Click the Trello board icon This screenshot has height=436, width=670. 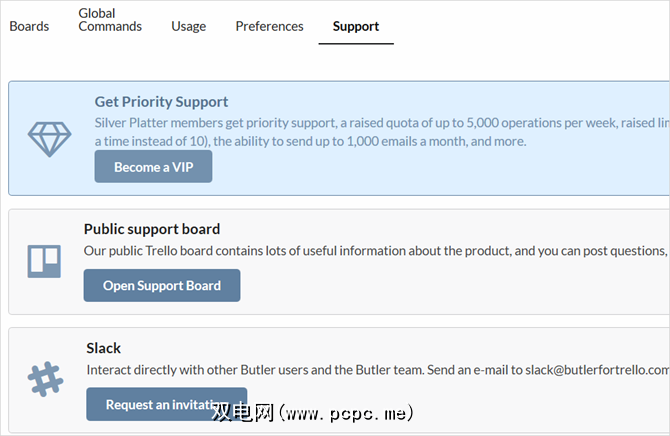pyautogui.click(x=43, y=261)
